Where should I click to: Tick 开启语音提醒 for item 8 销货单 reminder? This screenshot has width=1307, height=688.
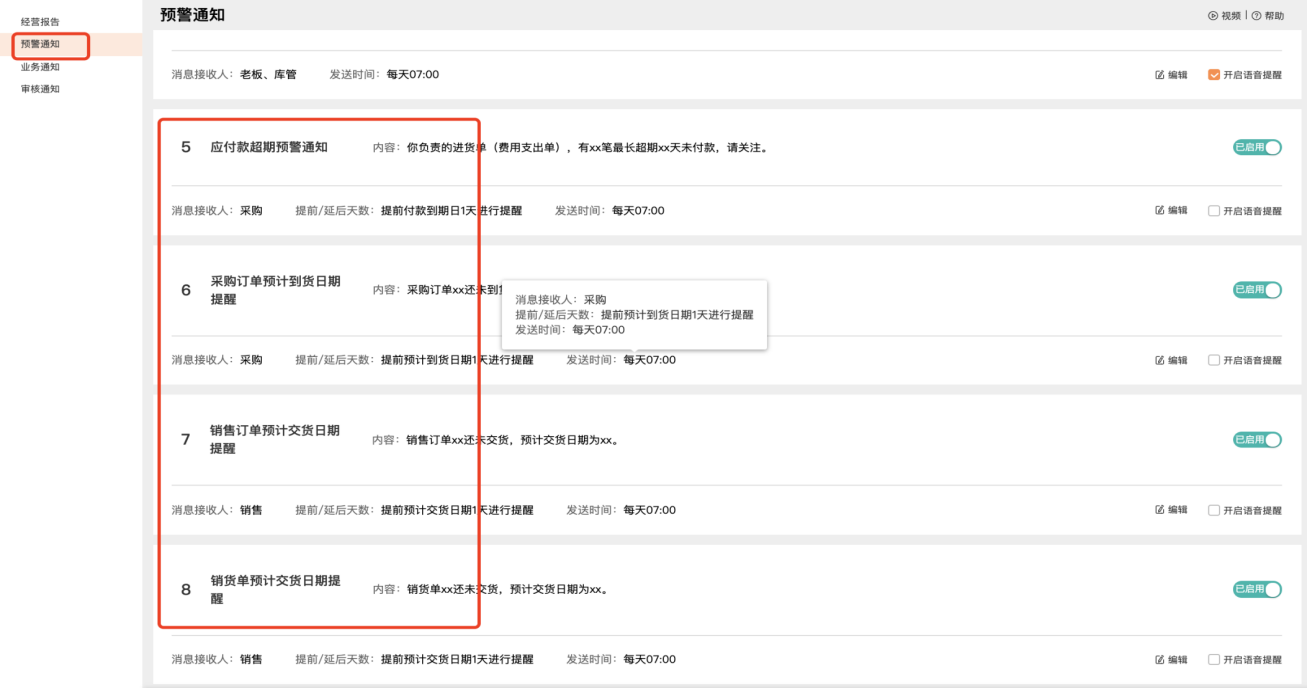click(1214, 660)
